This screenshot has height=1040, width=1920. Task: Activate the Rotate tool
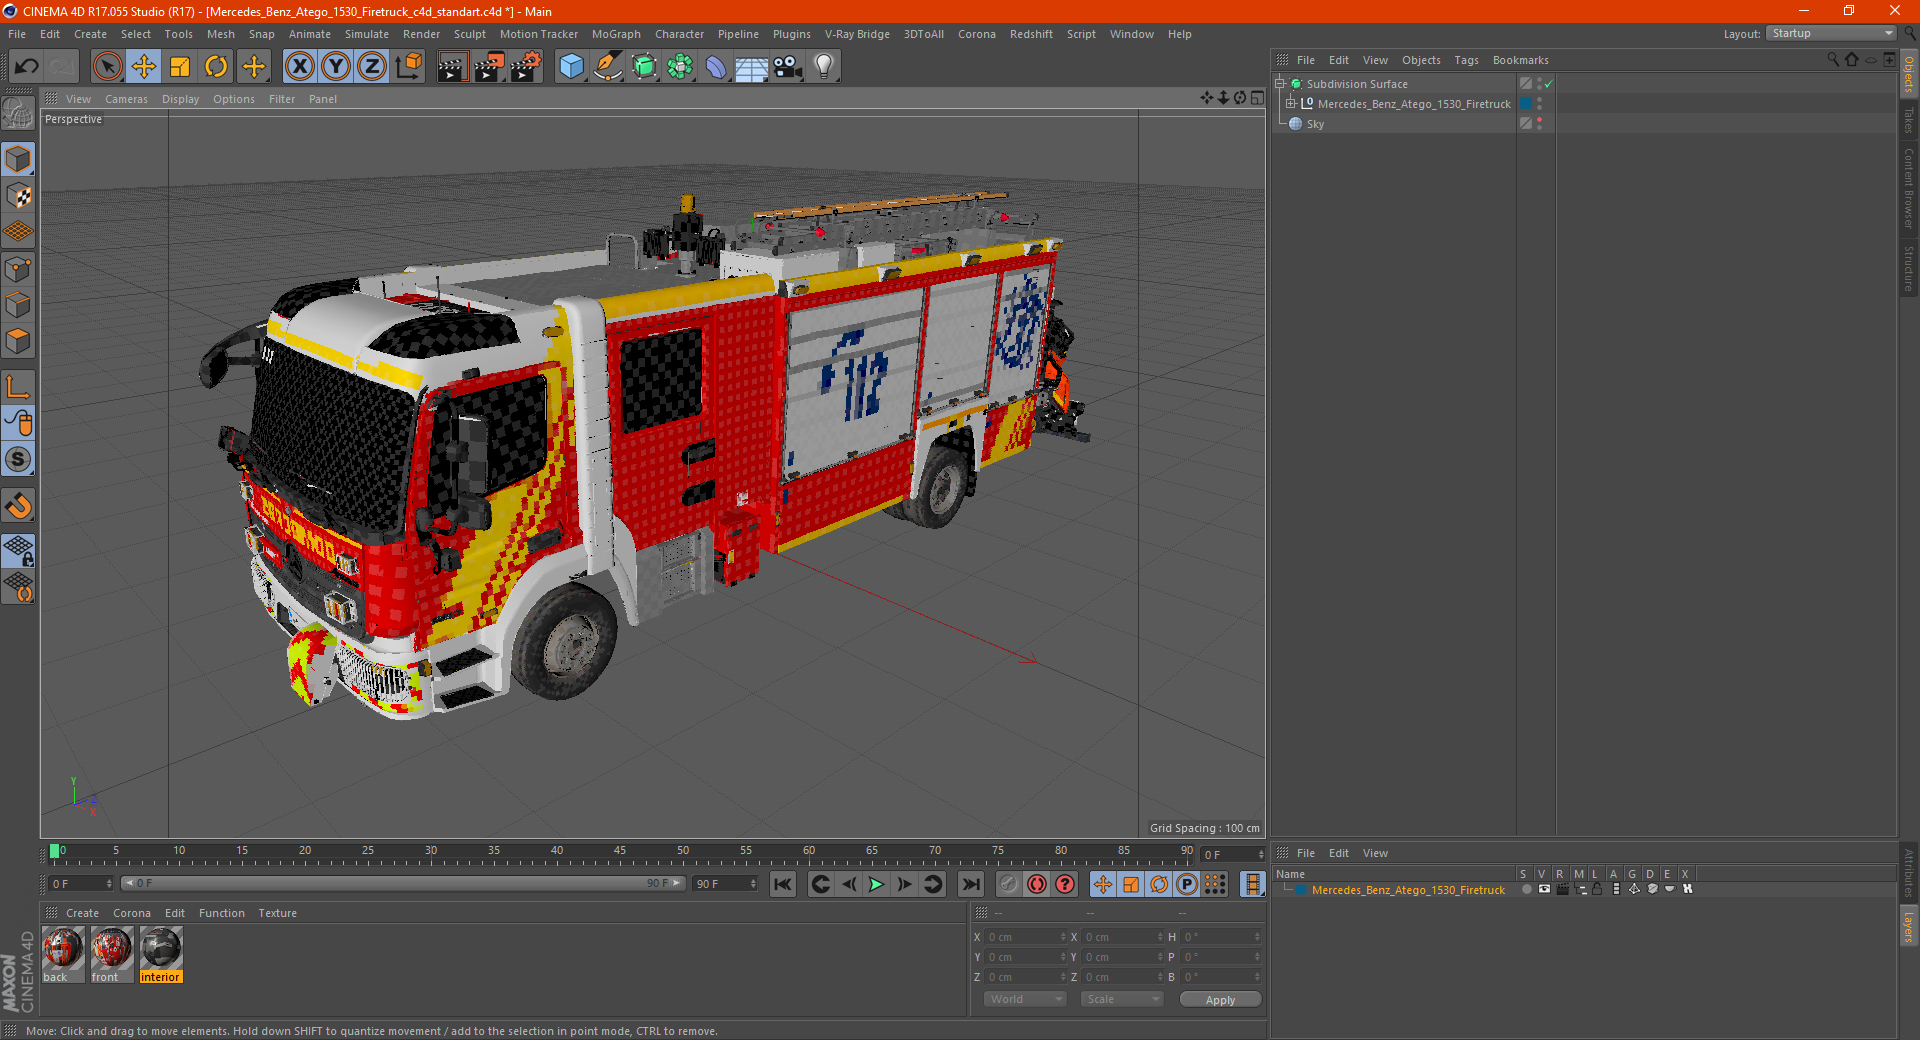[216, 67]
